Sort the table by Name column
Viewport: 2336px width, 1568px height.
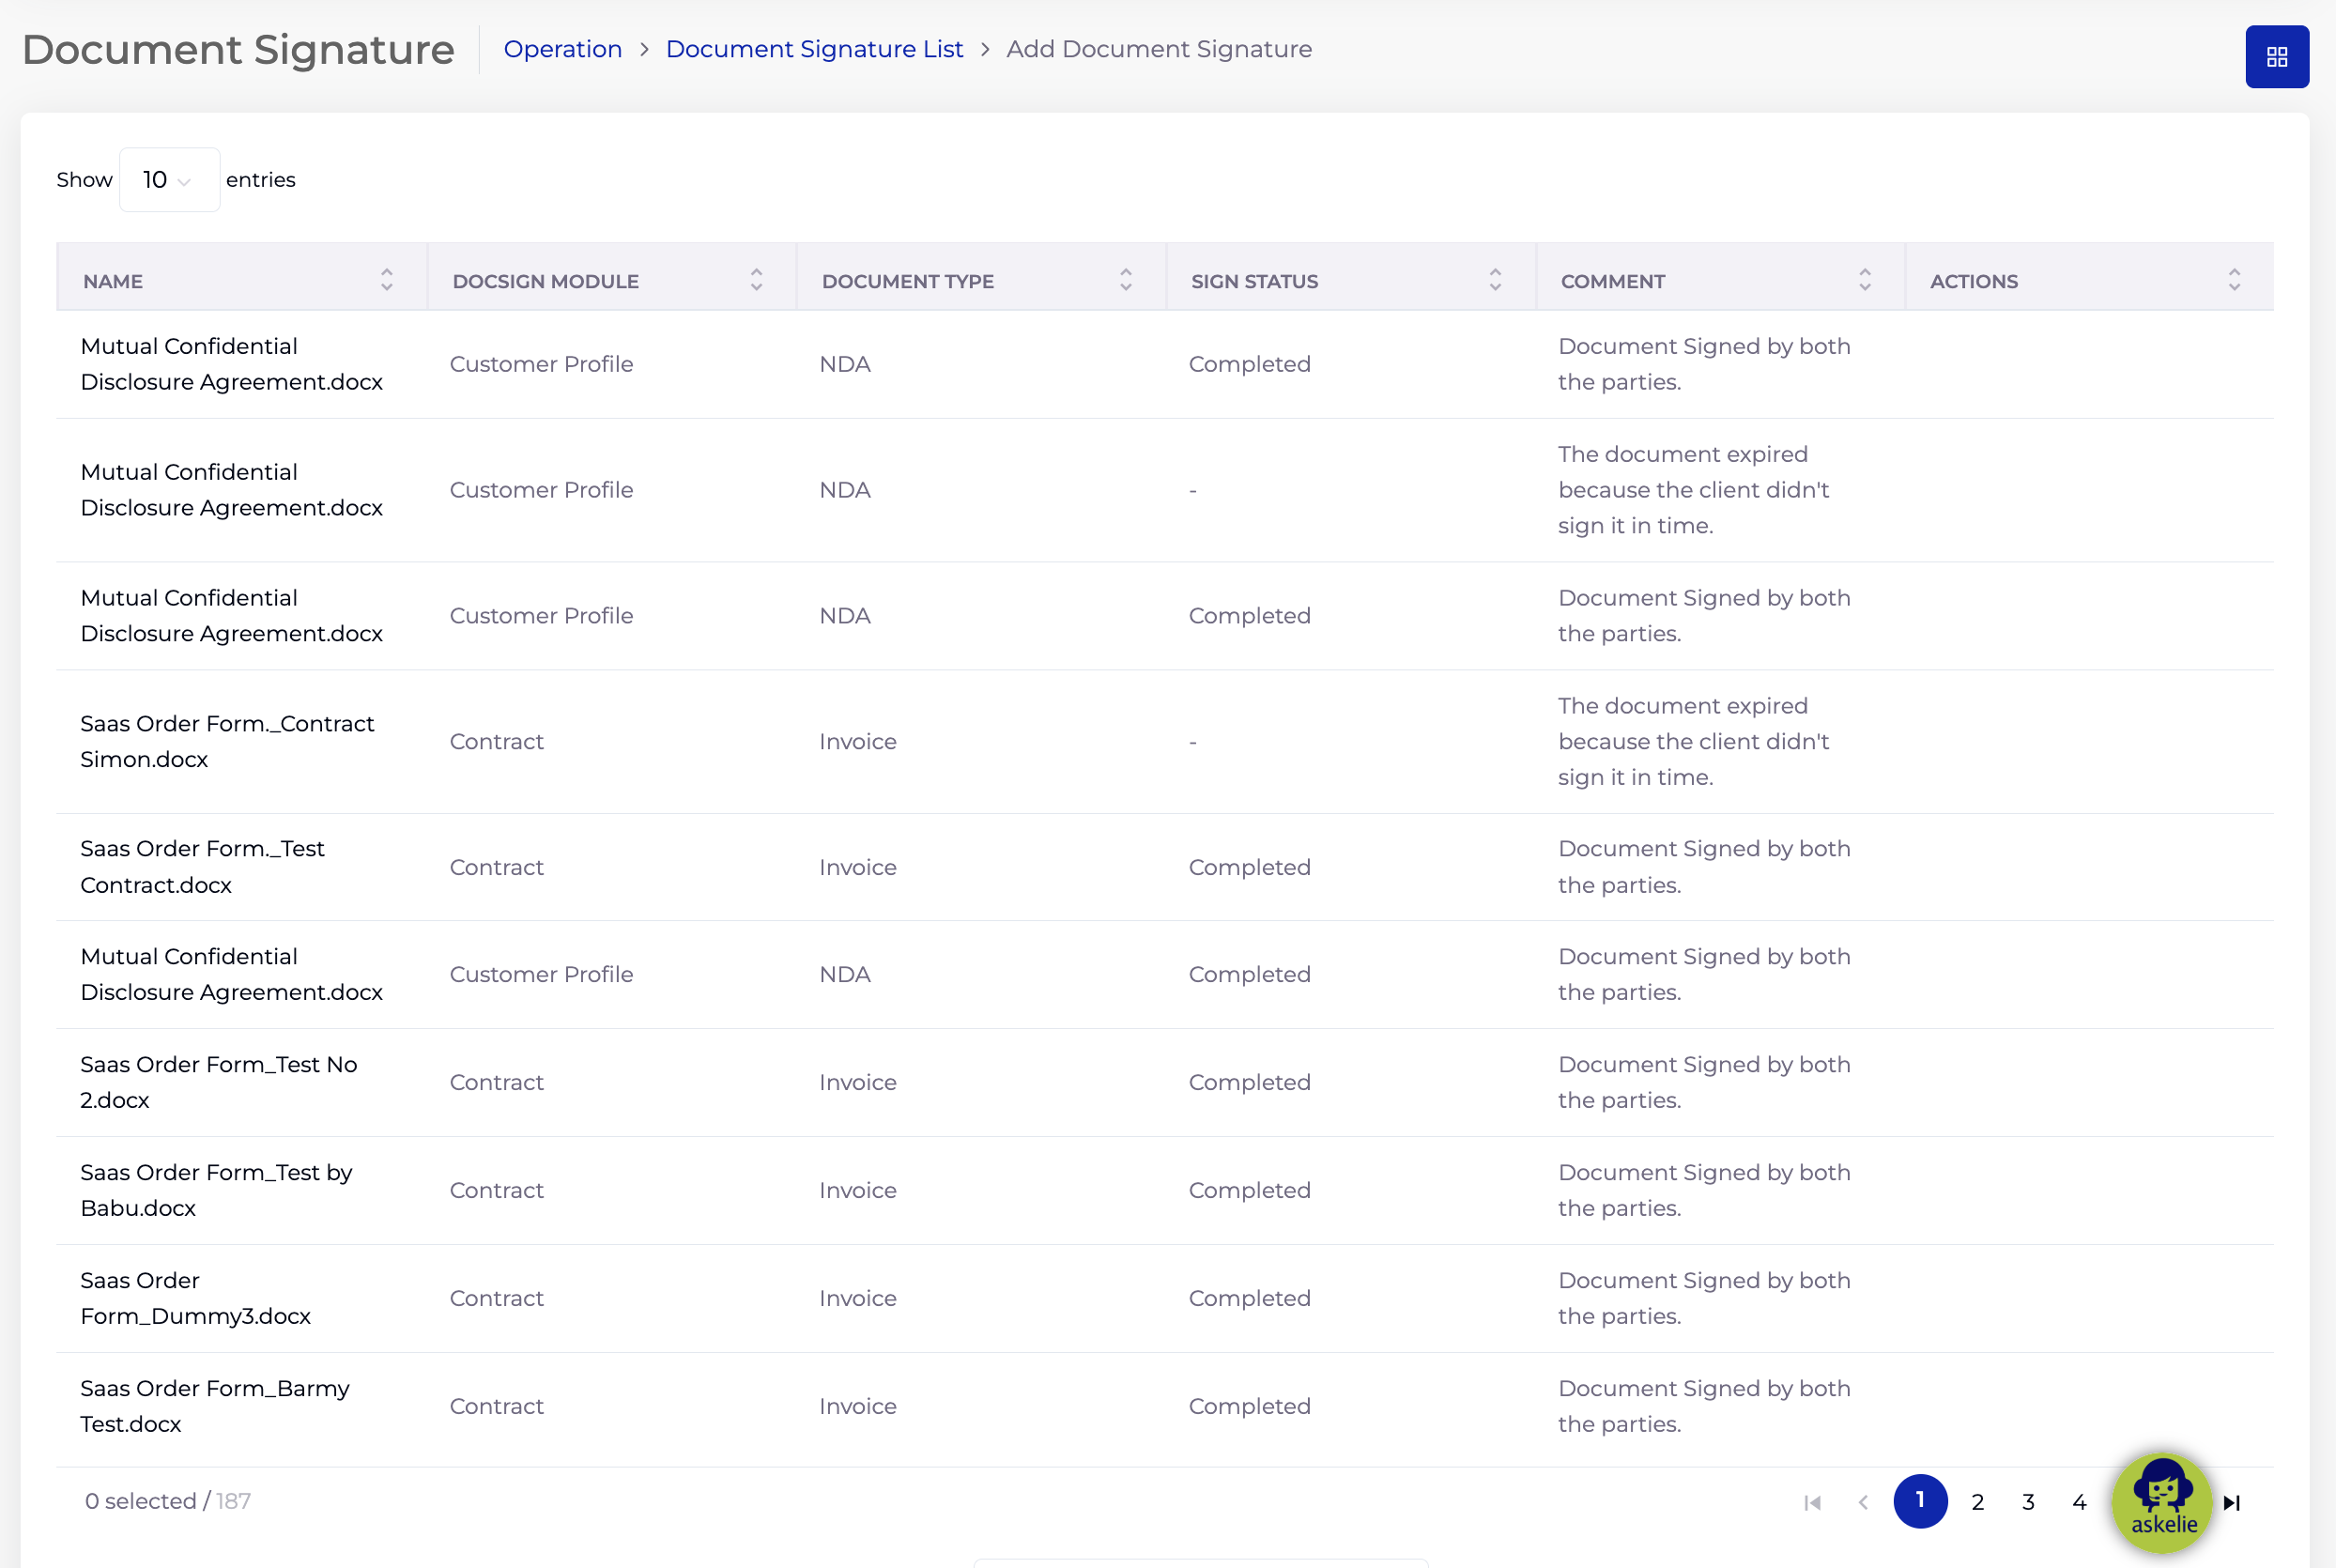(x=387, y=280)
